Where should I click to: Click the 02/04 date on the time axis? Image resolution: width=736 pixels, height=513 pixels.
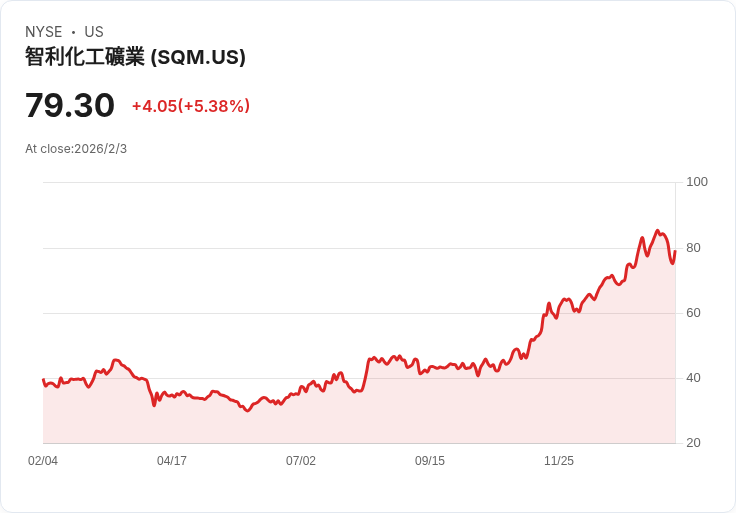point(43,461)
